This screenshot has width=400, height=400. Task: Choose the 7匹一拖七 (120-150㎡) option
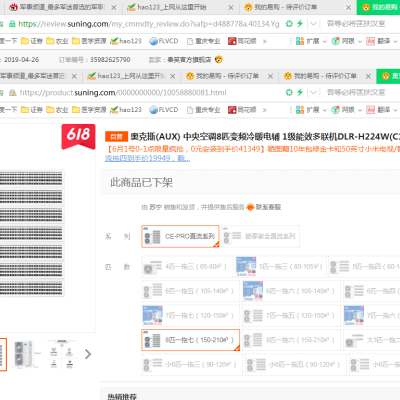pyautogui.click(x=190, y=315)
